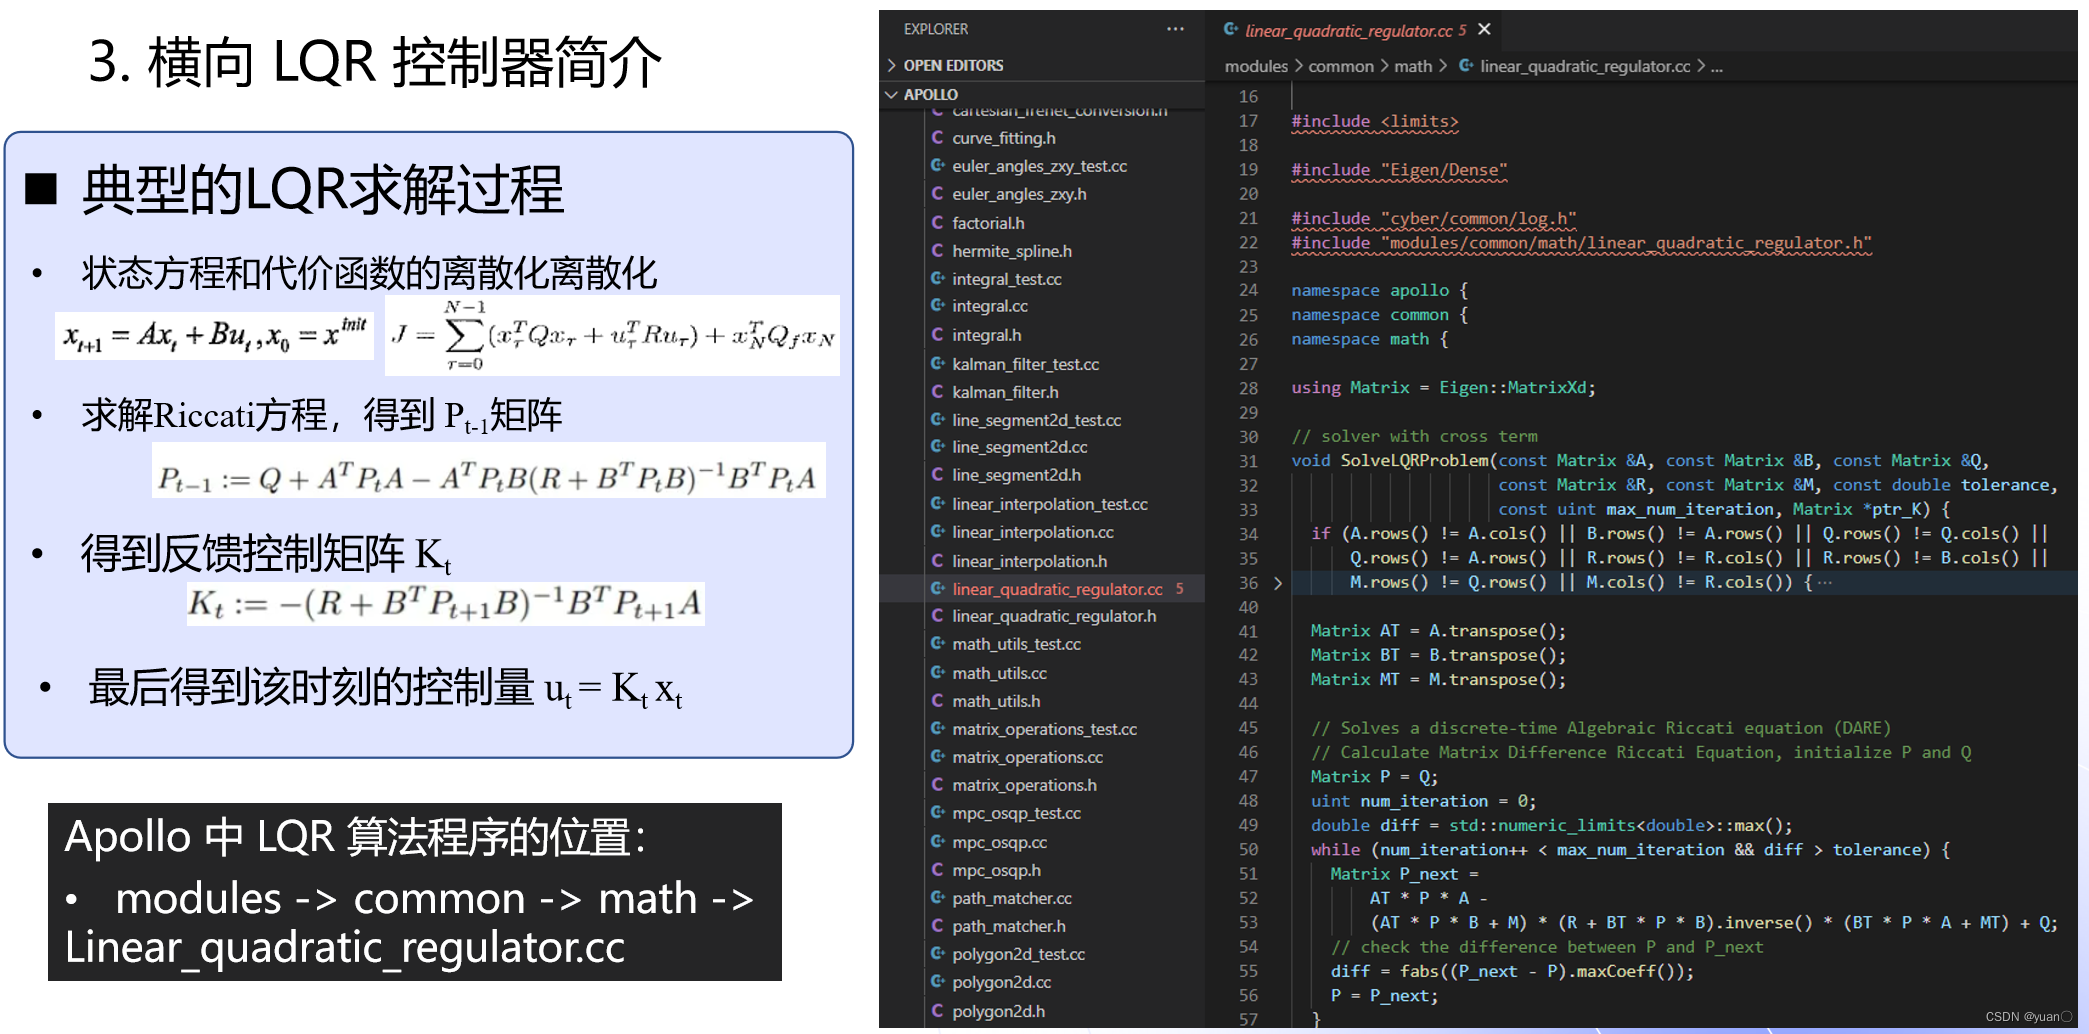Click C++ icon of mpc_osqp.cc row

tap(938, 841)
